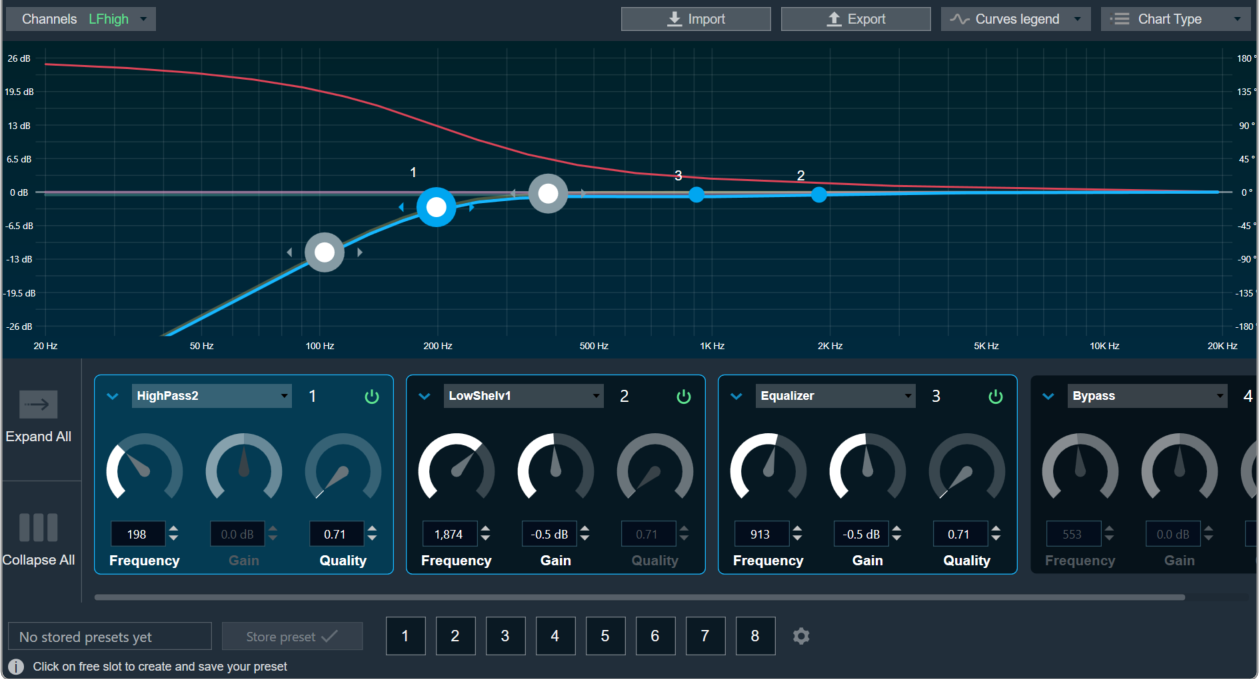Open the Chart Type dropdown
Viewport: 1259px width, 679px height.
point(1176,19)
